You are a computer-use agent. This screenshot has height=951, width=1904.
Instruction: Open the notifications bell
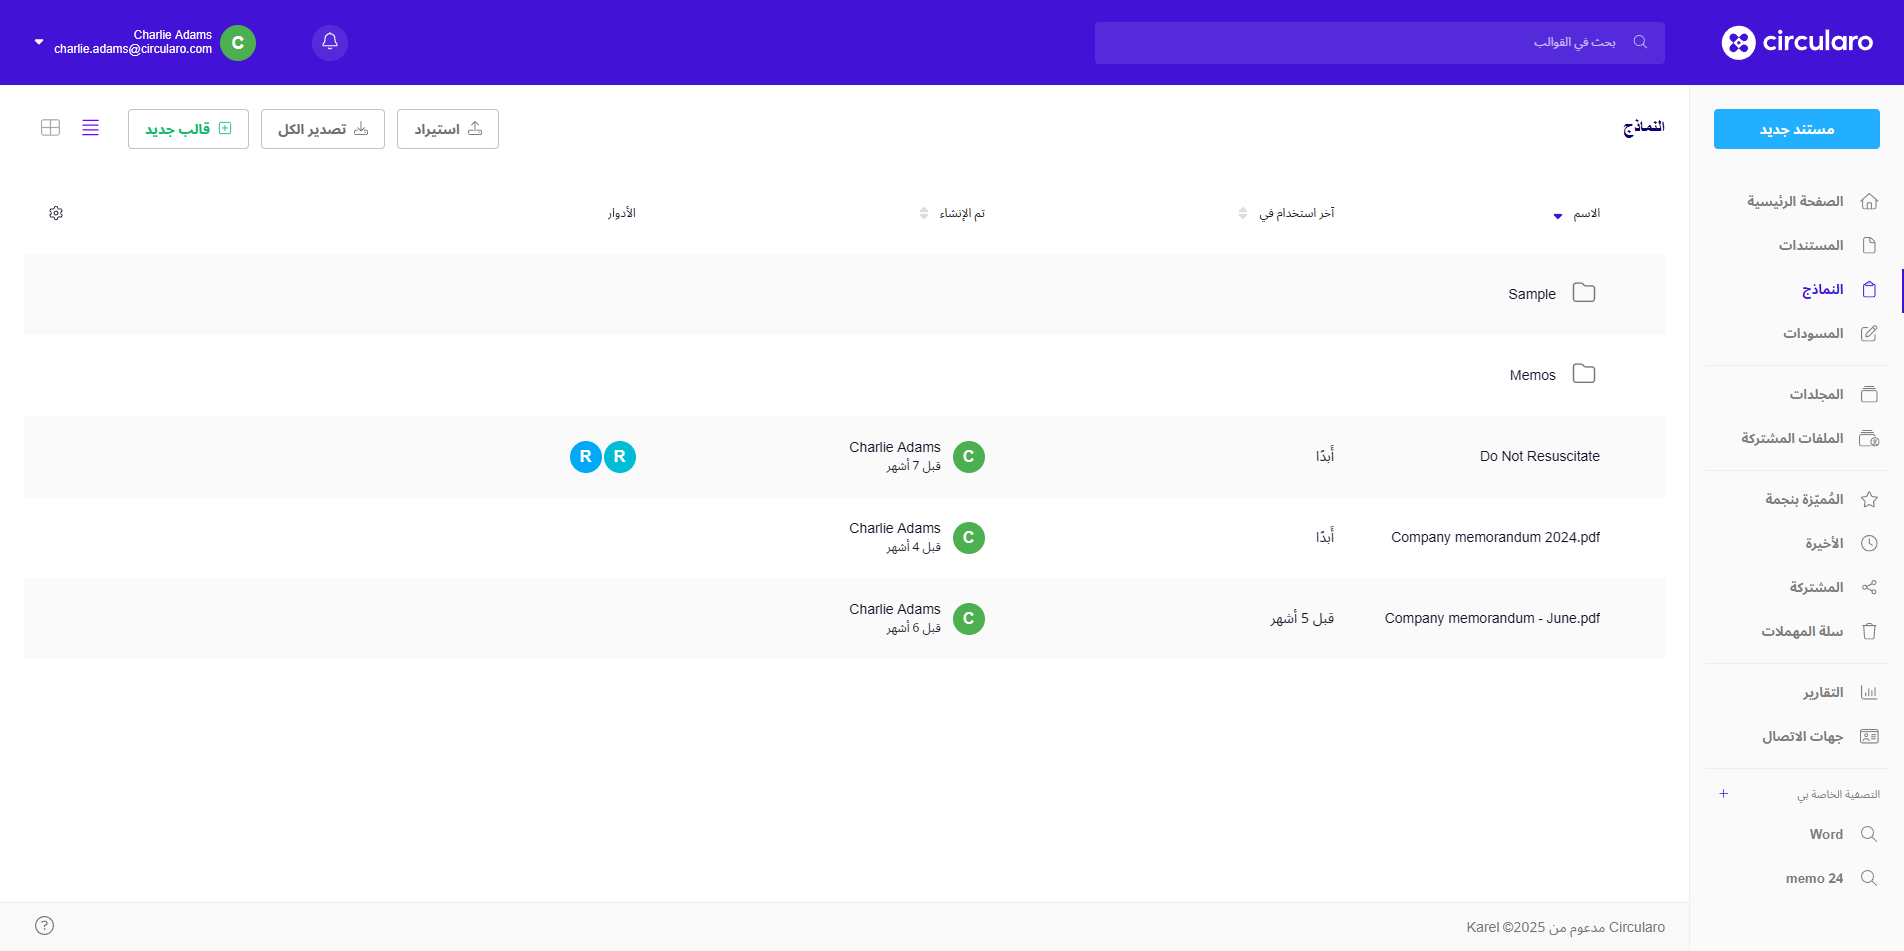[x=330, y=43]
